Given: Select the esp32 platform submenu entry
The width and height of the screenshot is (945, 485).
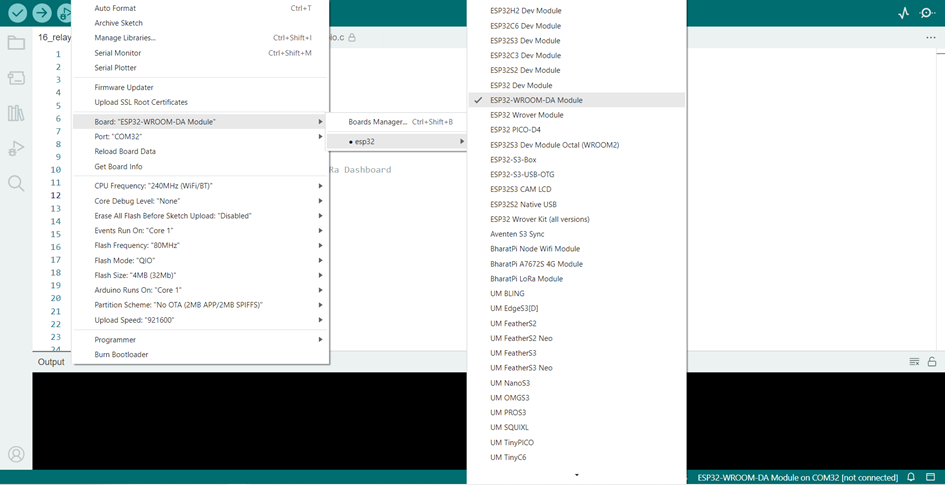Looking at the screenshot, I should pos(397,142).
